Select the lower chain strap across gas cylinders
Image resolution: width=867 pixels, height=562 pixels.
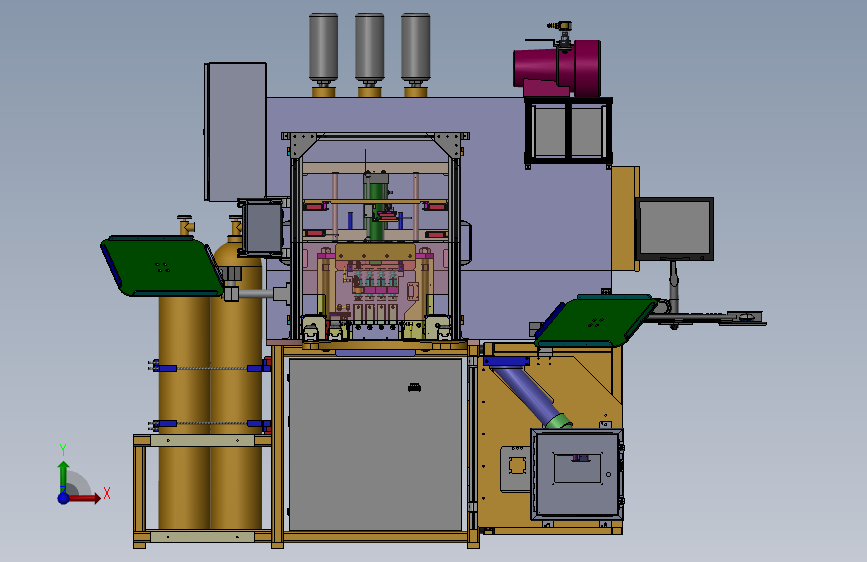click(x=211, y=424)
